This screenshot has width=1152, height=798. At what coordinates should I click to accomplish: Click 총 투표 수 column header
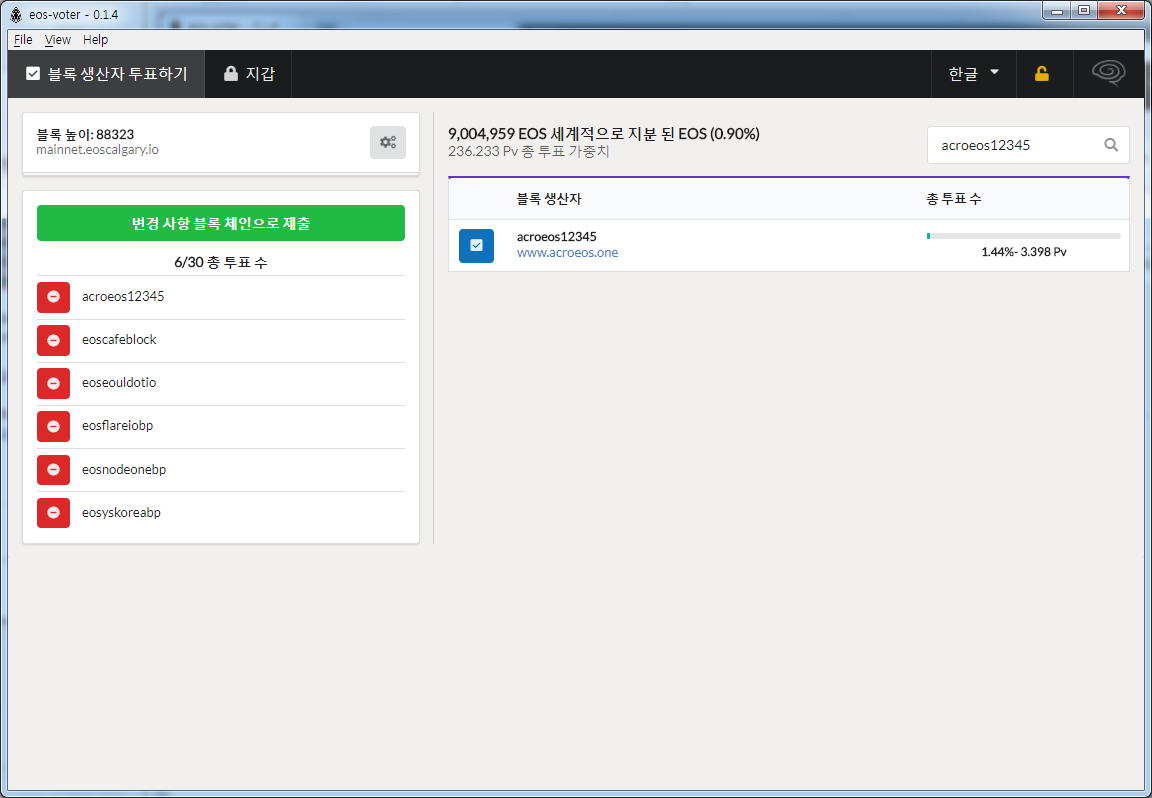(x=953, y=198)
